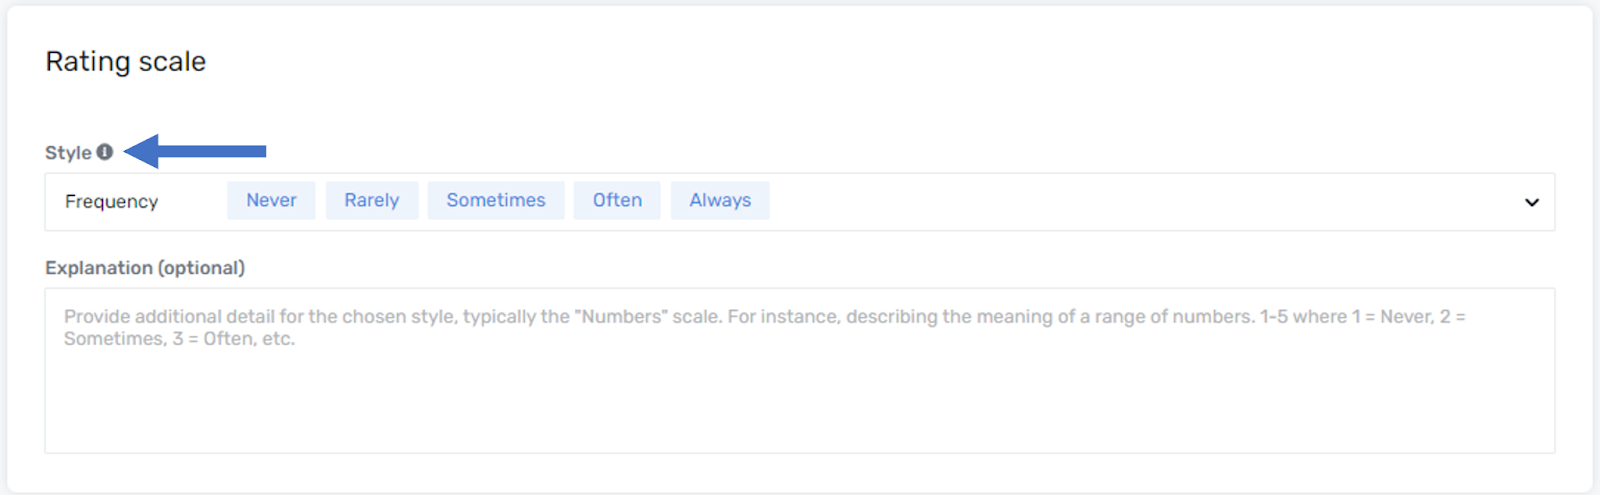Click the Explanation (optional) label
This screenshot has height=495, width=1600.
pos(145,268)
